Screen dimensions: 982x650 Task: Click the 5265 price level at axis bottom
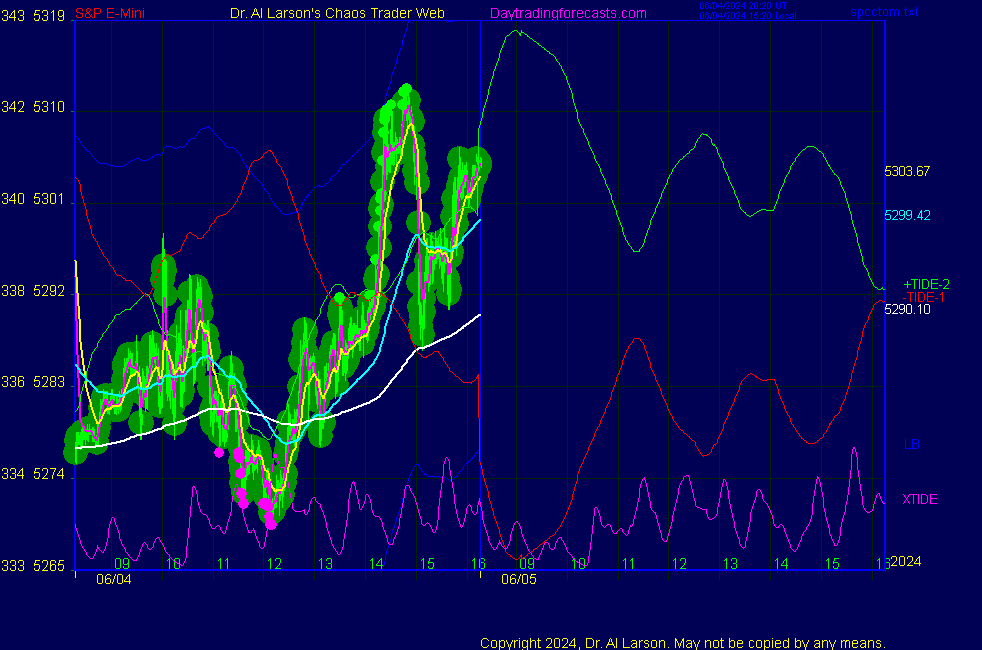(47, 566)
